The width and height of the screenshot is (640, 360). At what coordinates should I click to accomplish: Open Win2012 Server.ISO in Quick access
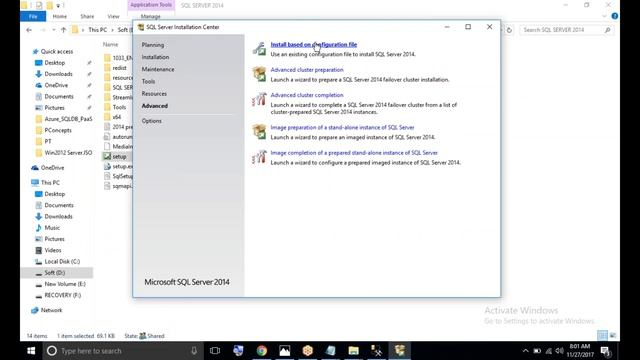coord(68,153)
